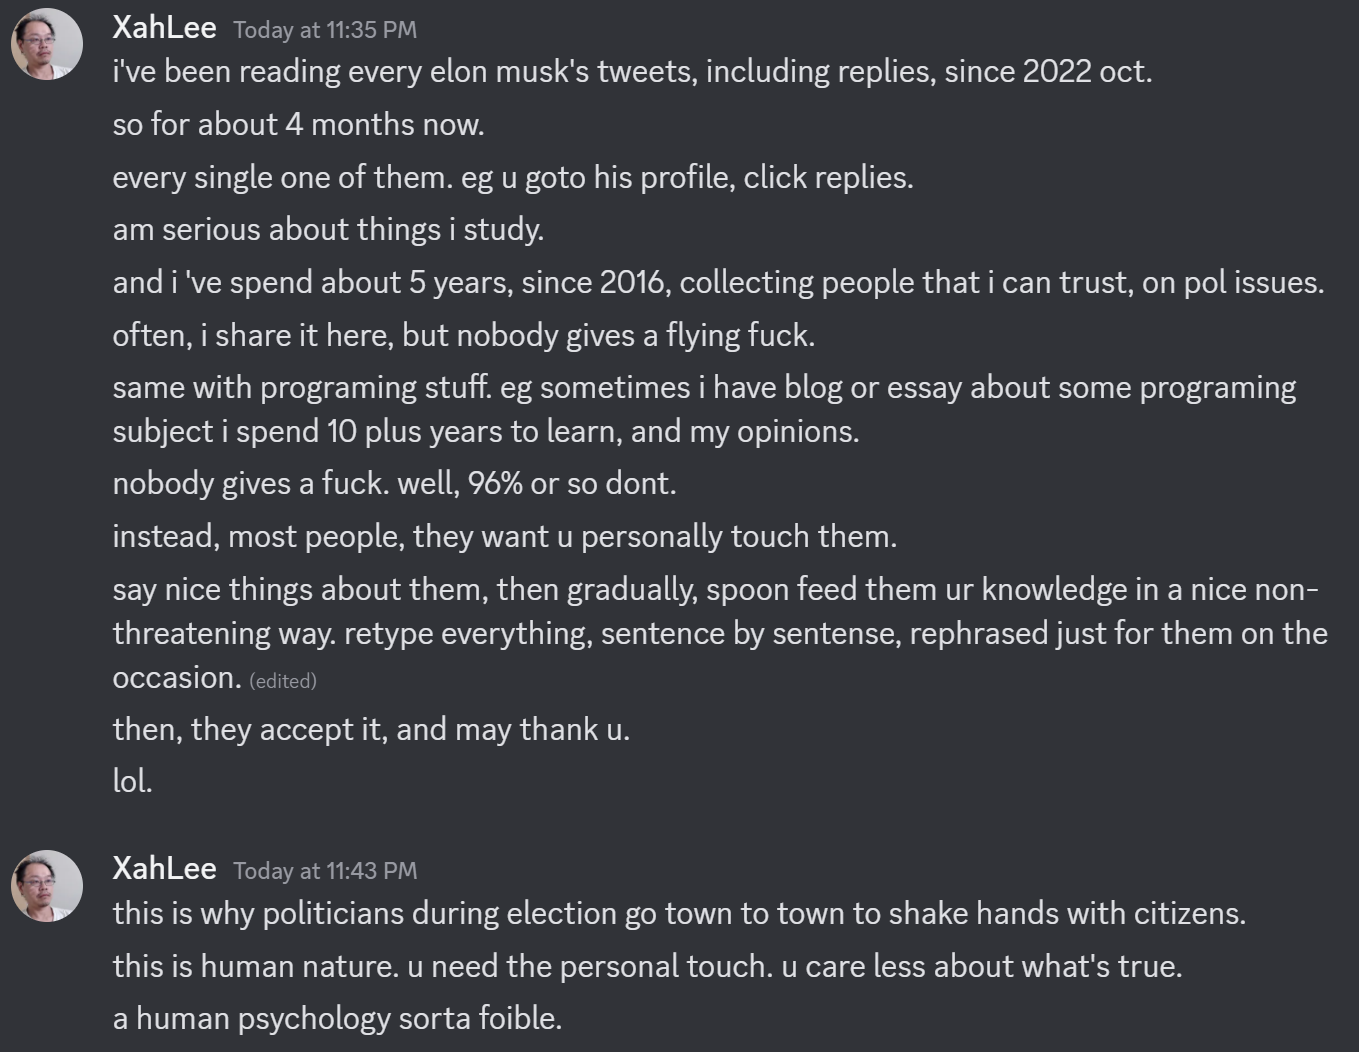Click the "then, they accept it" message
Screen dimensions: 1359x1052
[371, 730]
